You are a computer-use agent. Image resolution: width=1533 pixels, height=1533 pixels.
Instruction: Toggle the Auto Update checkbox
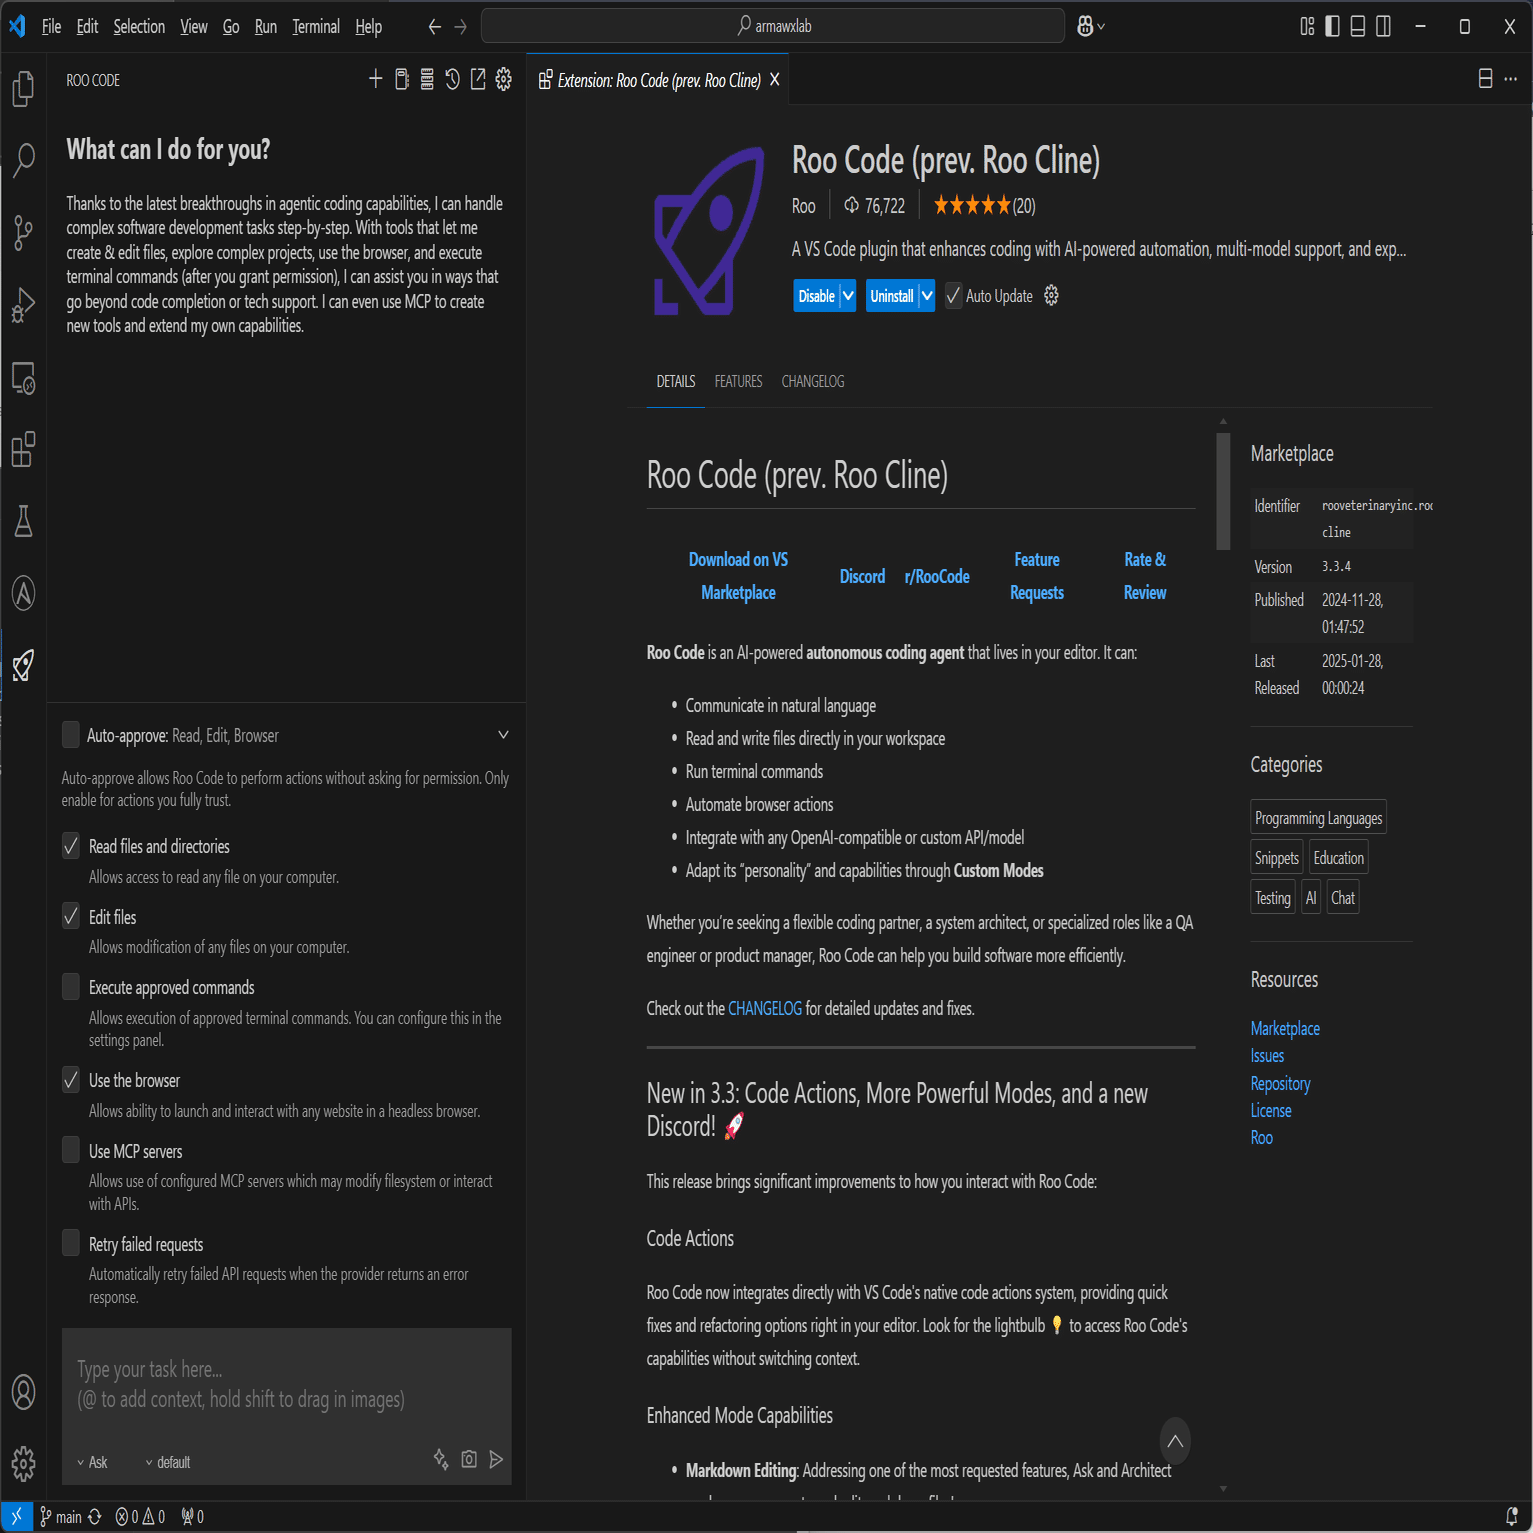[953, 295]
